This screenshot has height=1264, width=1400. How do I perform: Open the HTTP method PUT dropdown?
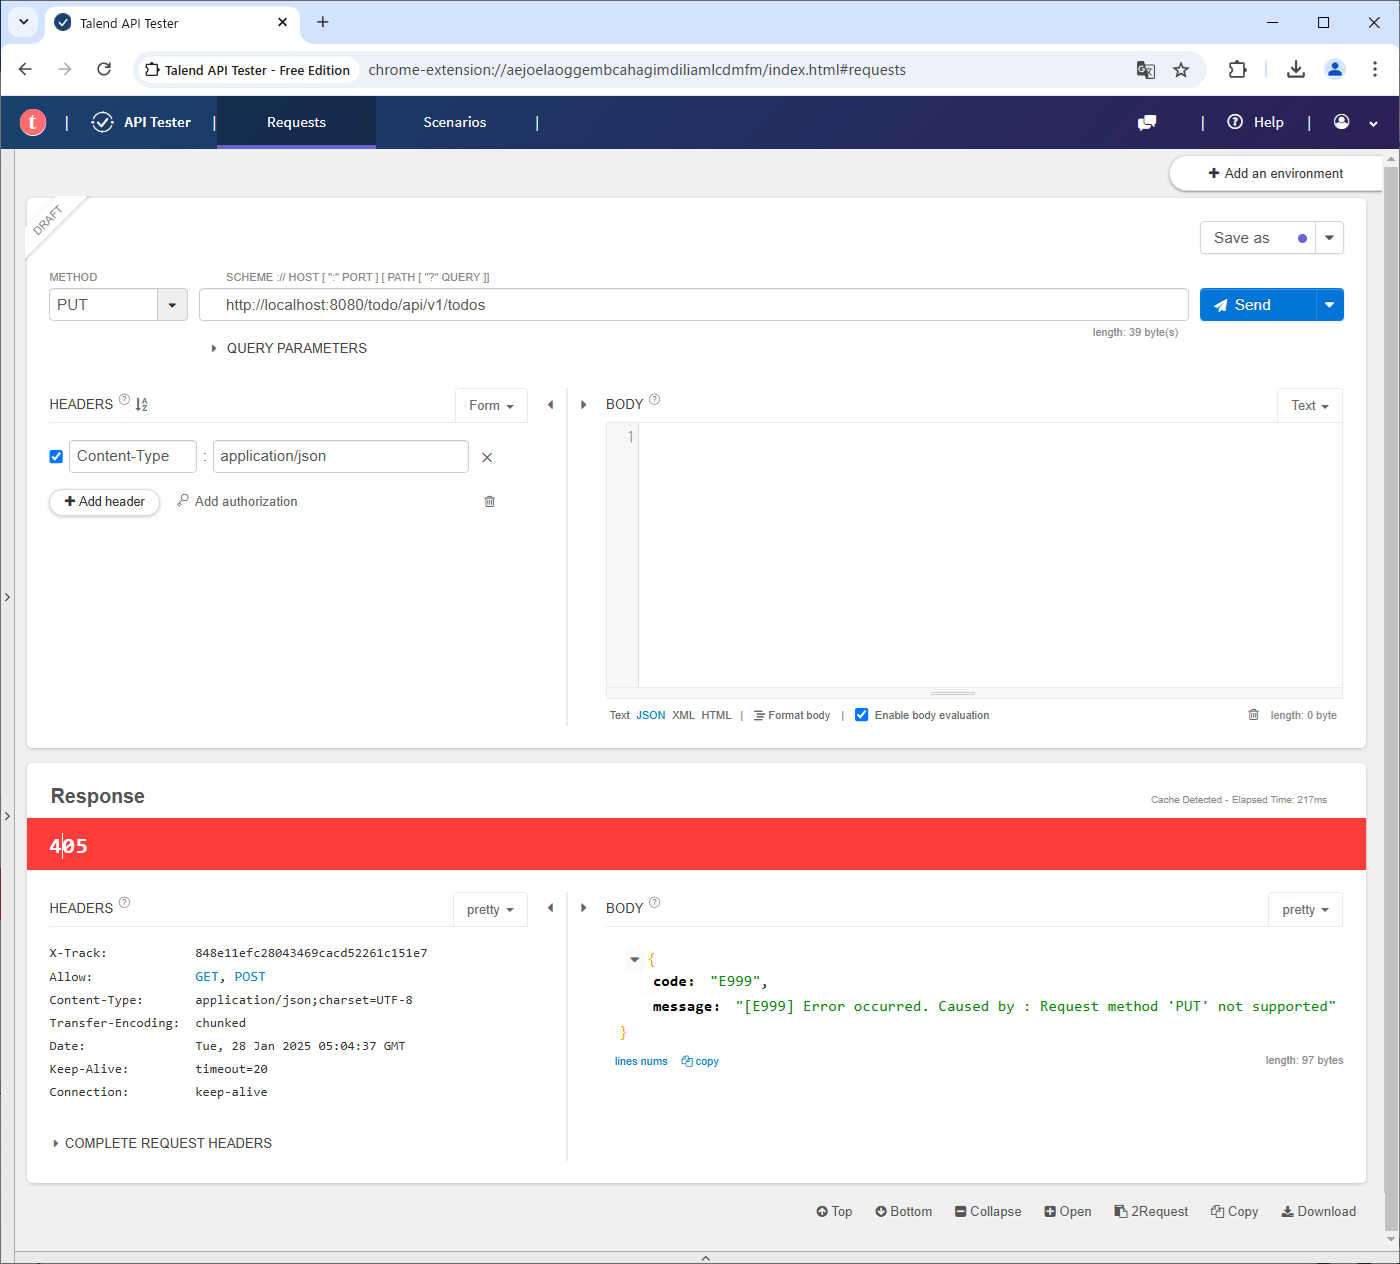pyautogui.click(x=172, y=305)
